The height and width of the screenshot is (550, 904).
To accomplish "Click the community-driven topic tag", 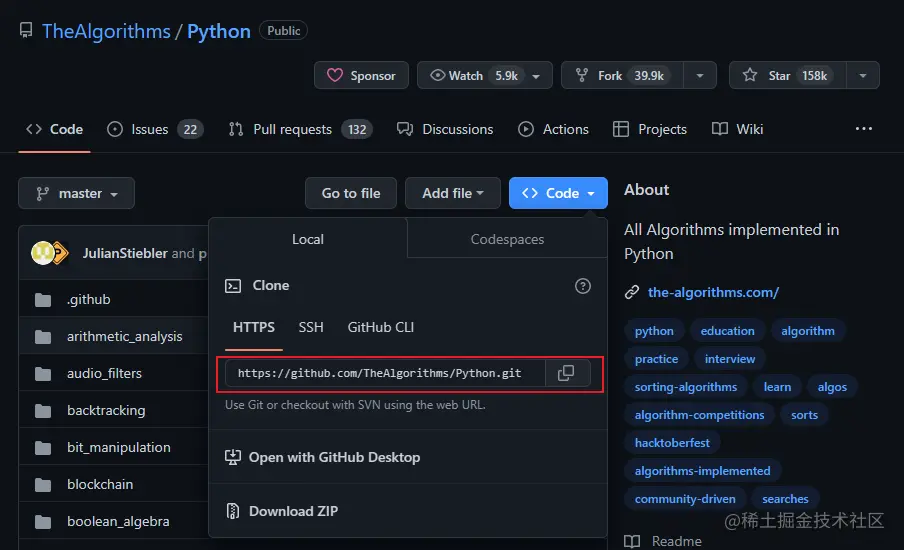I will (x=685, y=499).
